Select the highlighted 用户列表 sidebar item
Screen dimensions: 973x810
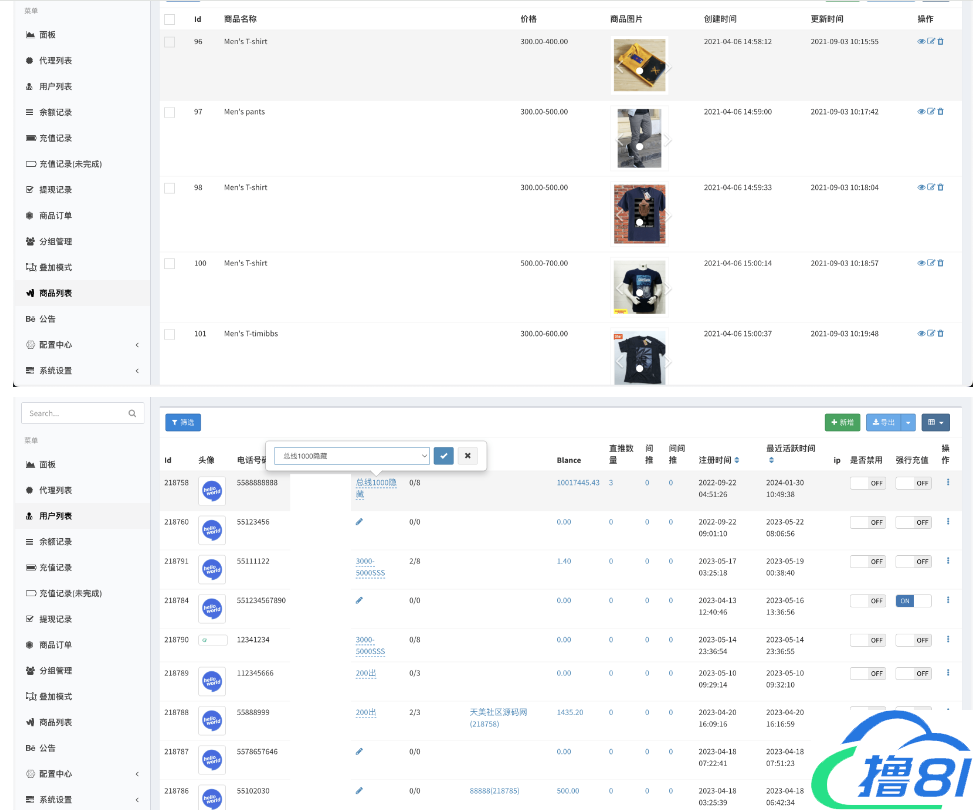click(55, 516)
